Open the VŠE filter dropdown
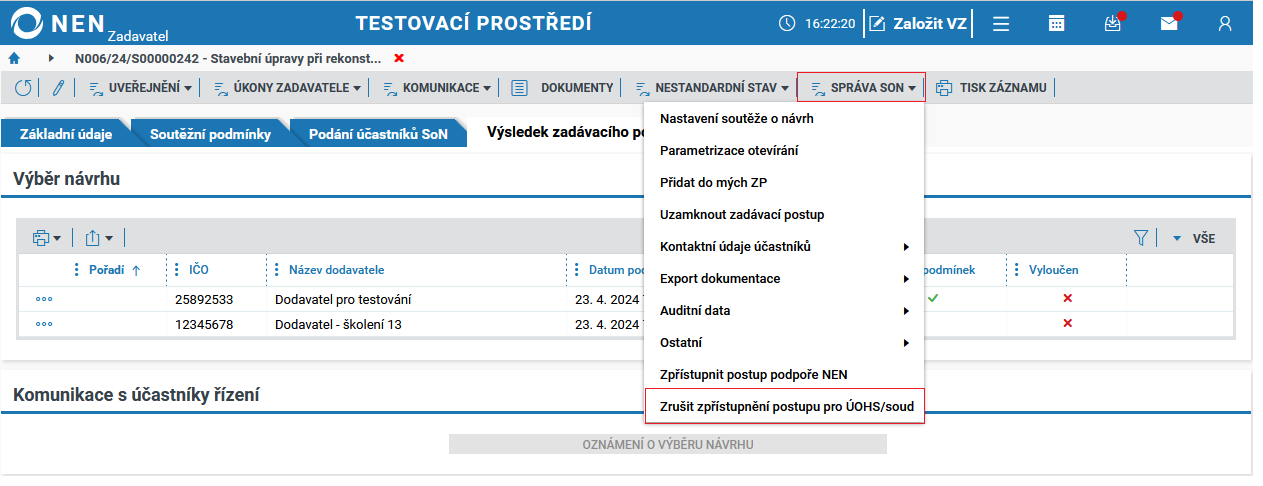 click(1193, 238)
